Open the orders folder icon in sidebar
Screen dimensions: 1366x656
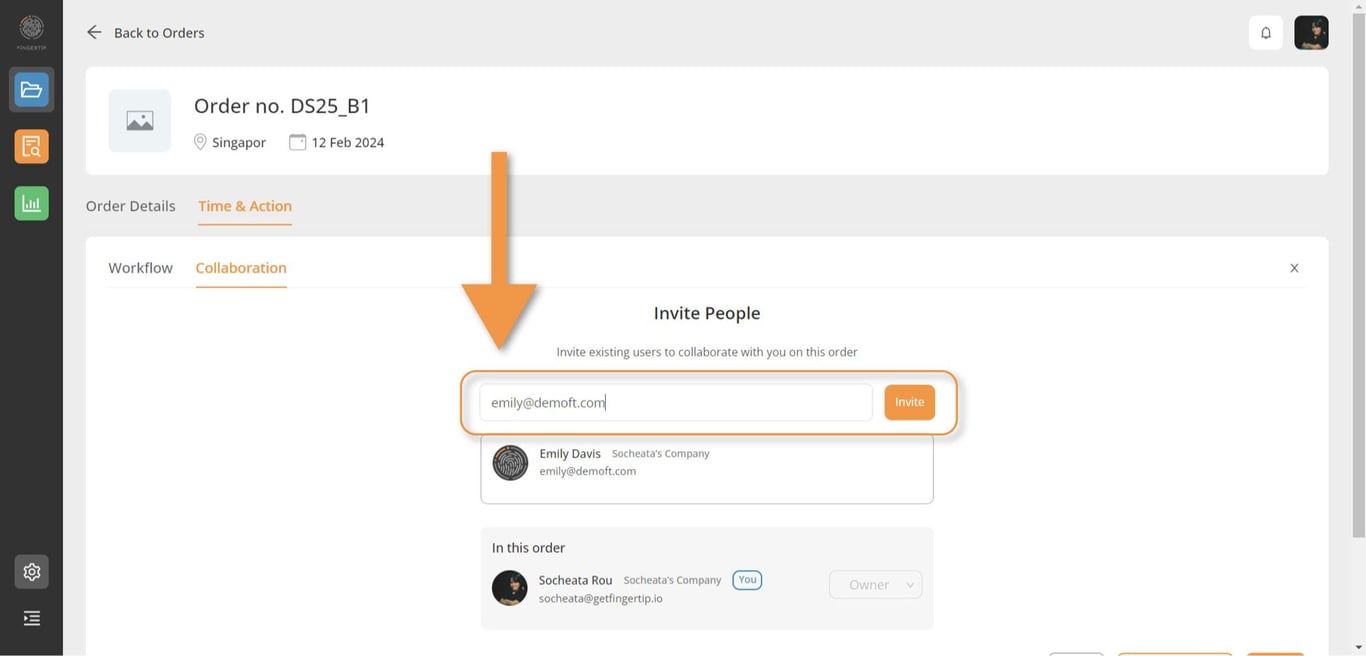coord(31,90)
